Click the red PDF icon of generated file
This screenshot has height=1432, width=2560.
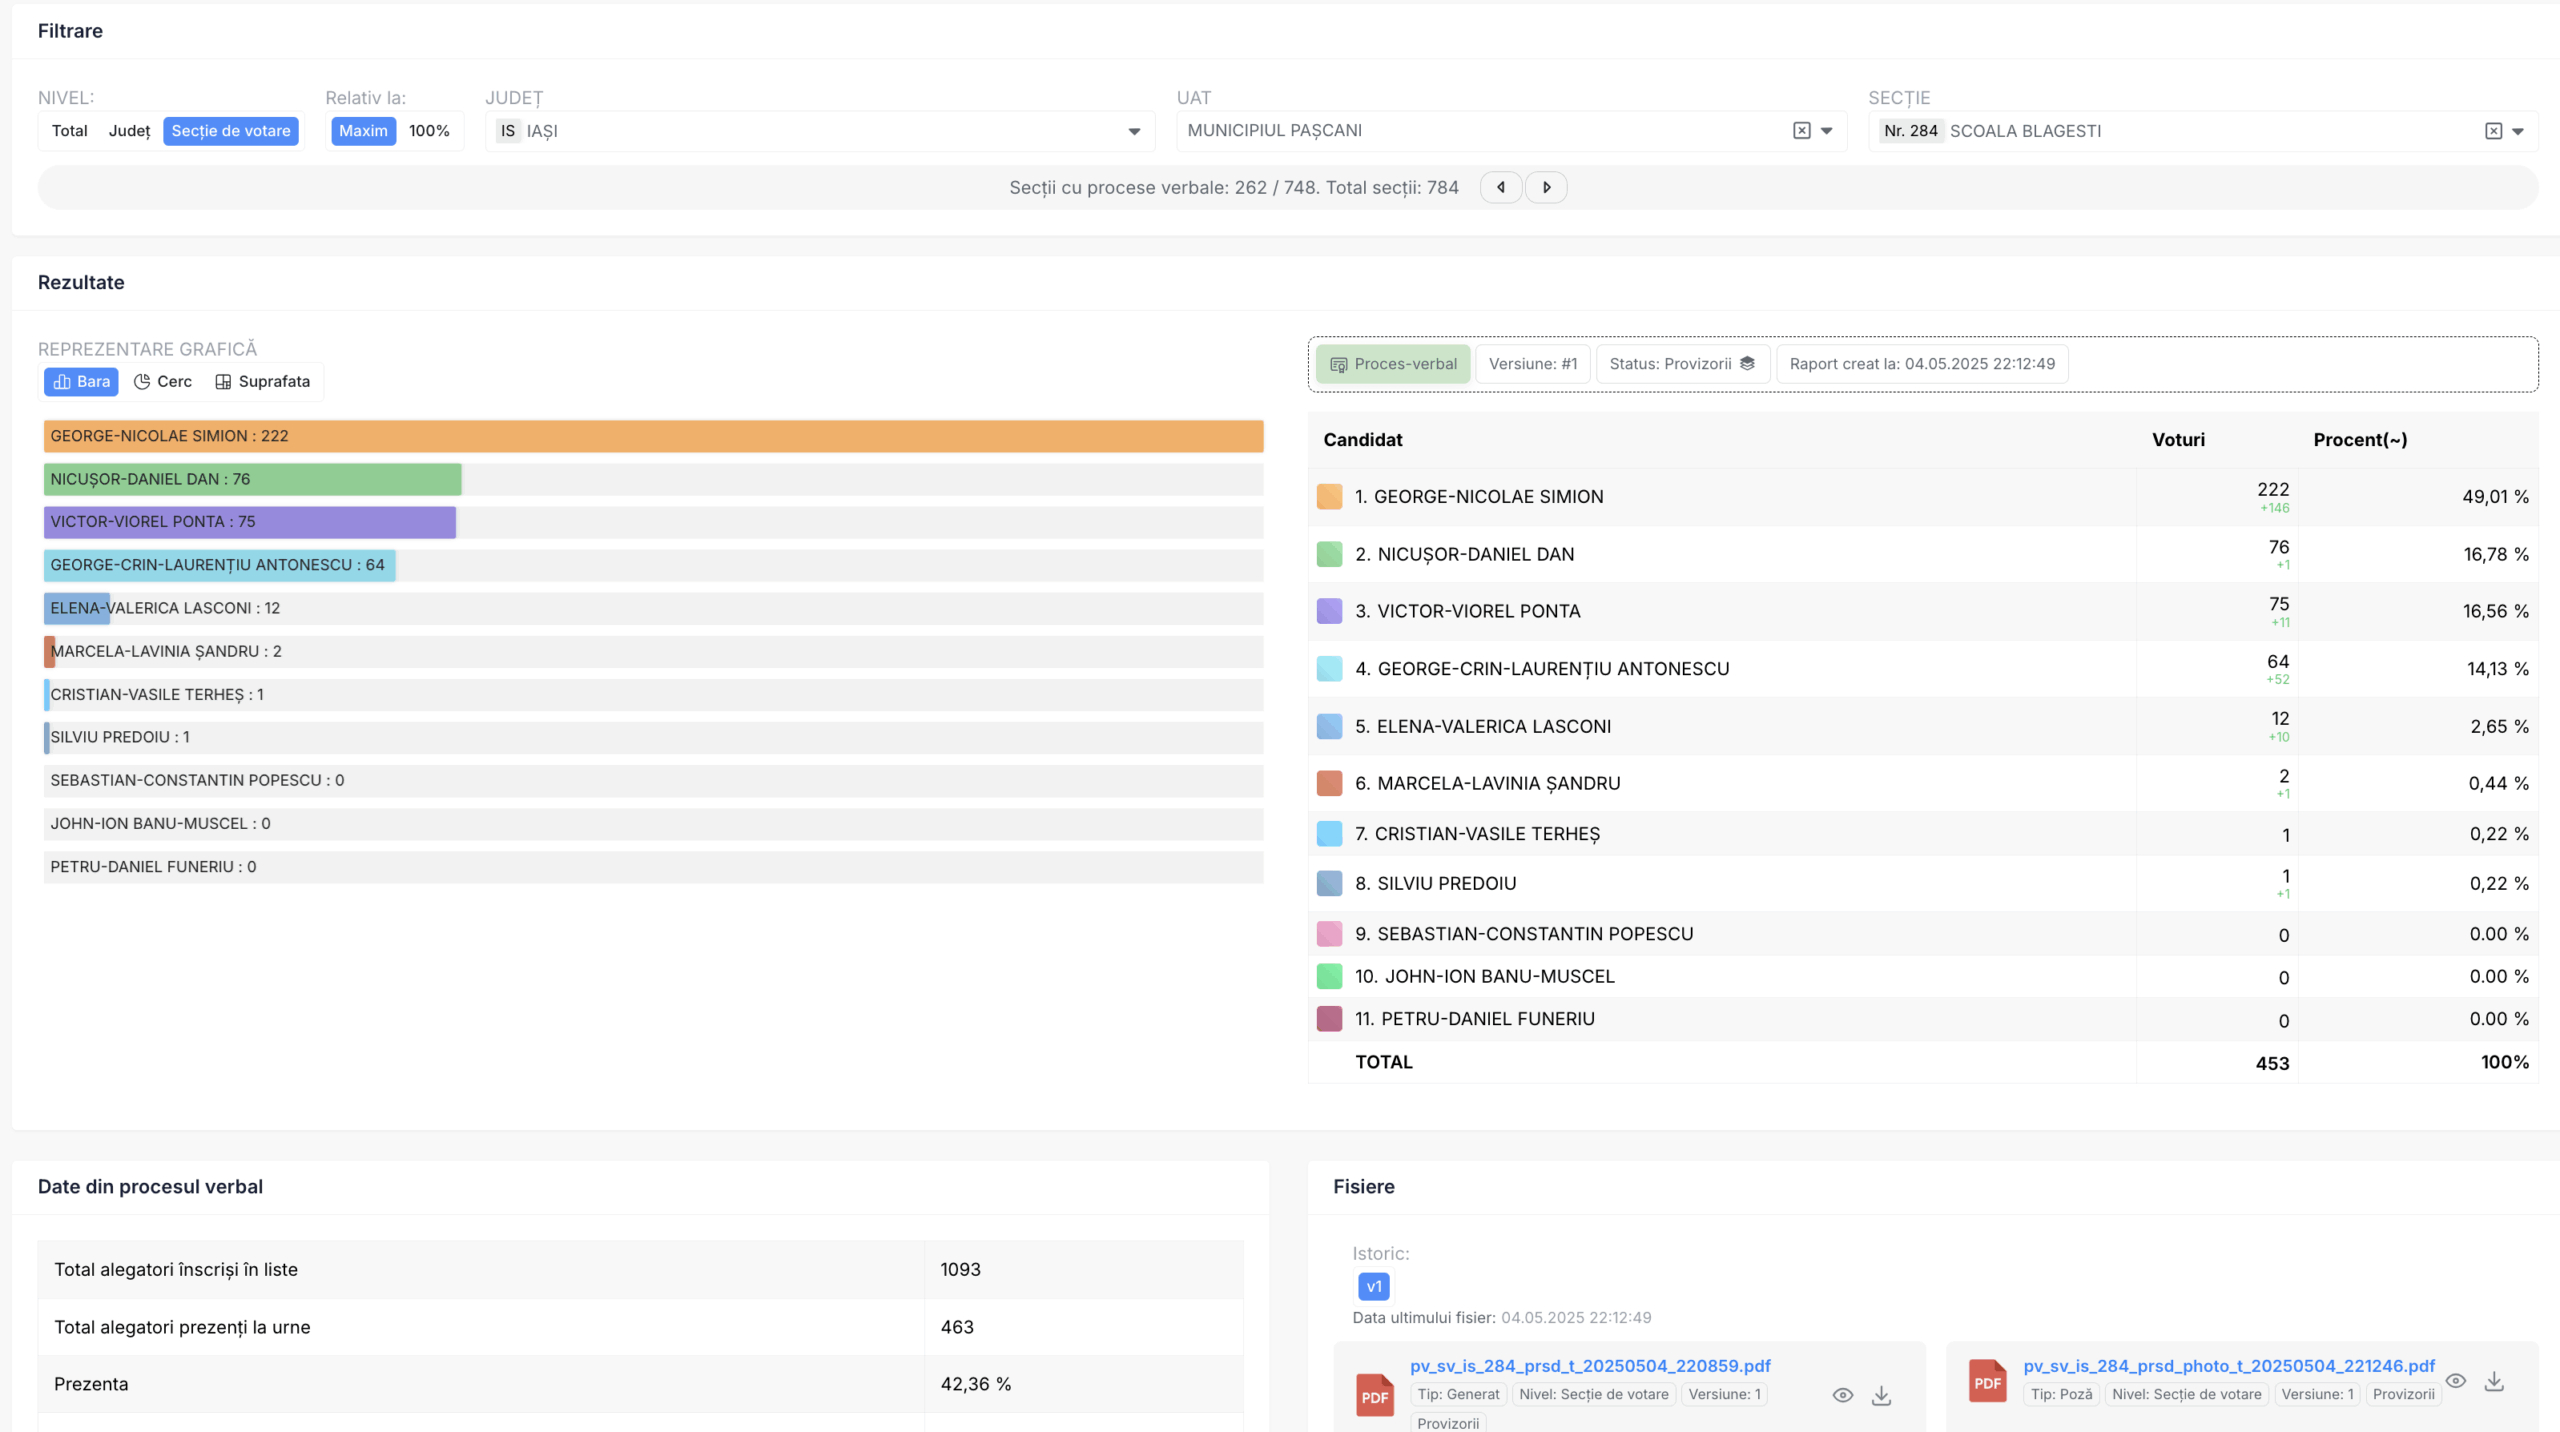(1375, 1395)
